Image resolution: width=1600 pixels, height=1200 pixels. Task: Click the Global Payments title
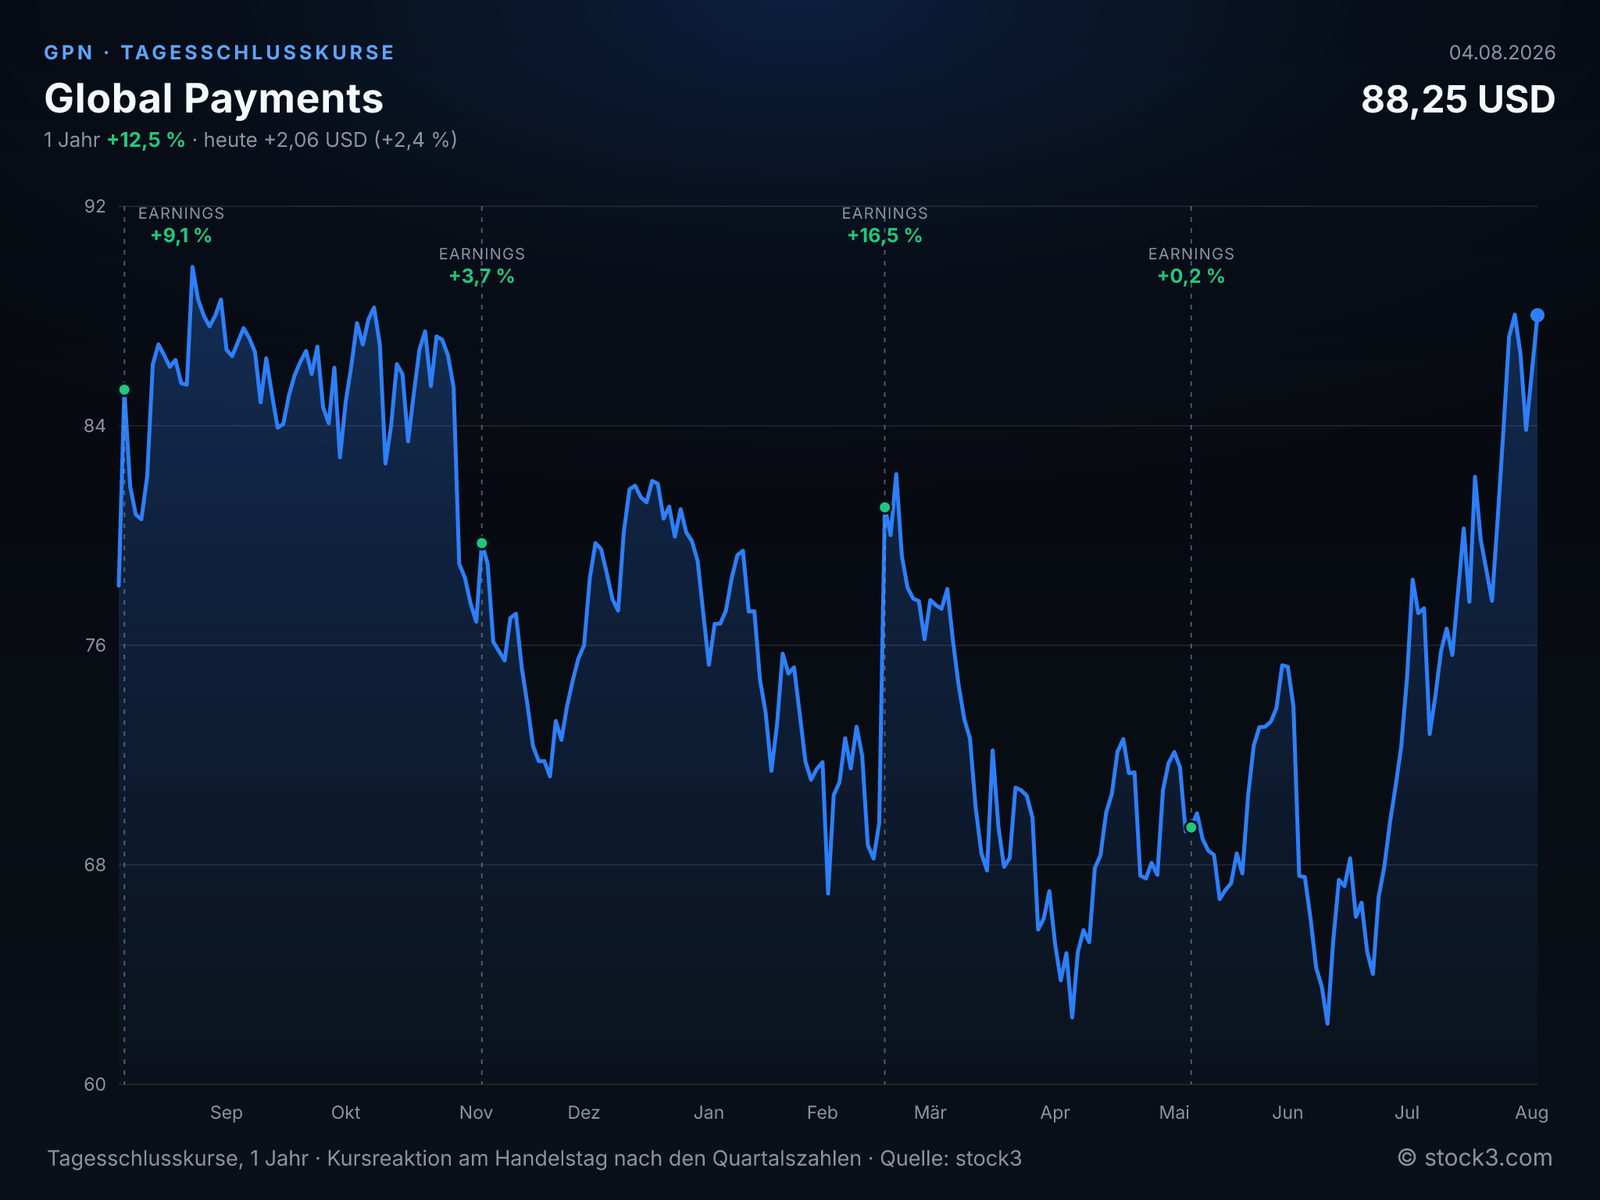click(x=214, y=99)
